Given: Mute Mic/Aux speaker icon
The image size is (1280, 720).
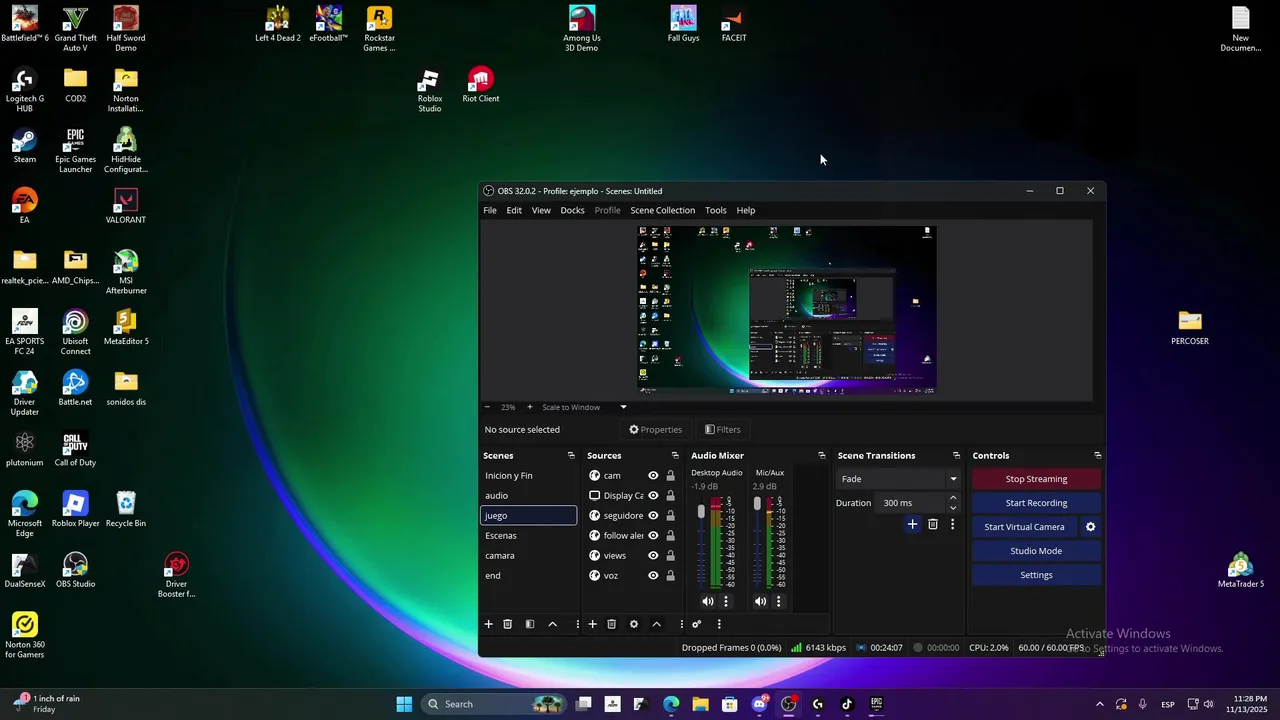Looking at the screenshot, I should coord(760,601).
